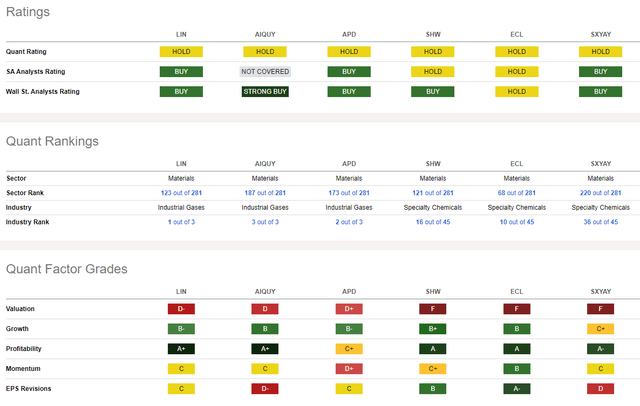Click LIN Quant Rating HOLD badge
The width and height of the screenshot is (640, 406).
(181, 52)
